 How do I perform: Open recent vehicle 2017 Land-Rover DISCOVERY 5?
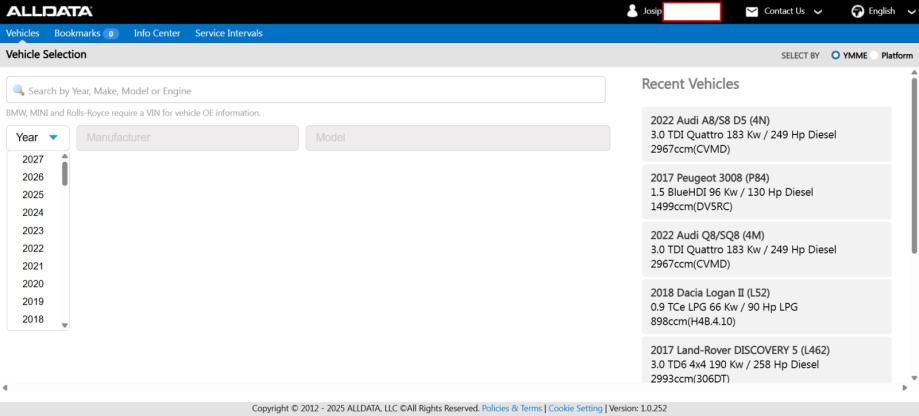pyautogui.click(x=767, y=360)
